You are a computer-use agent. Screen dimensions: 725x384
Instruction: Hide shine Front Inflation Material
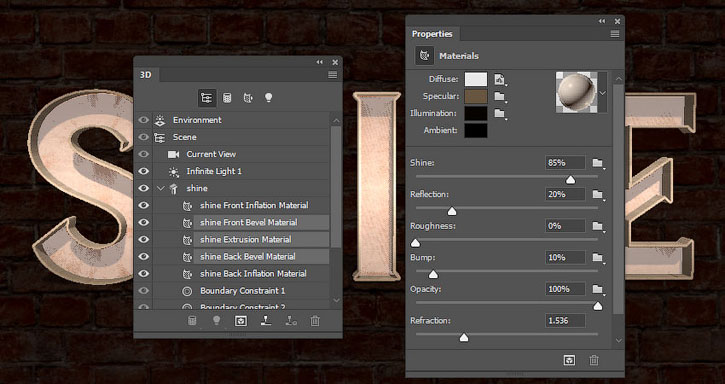coord(143,205)
